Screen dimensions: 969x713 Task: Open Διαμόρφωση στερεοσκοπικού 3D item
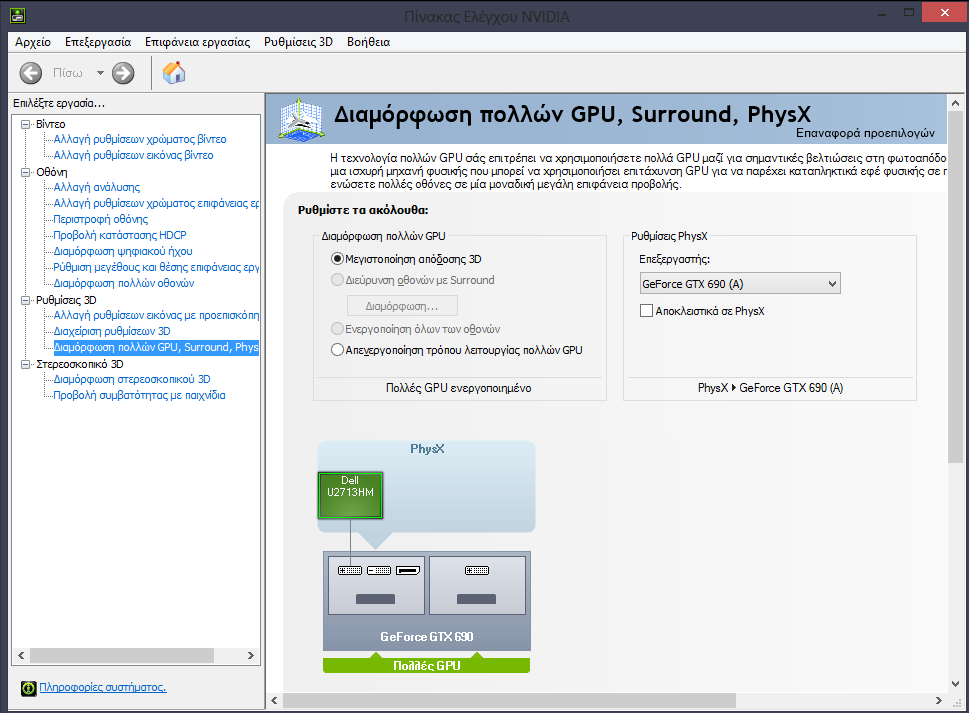coord(132,379)
